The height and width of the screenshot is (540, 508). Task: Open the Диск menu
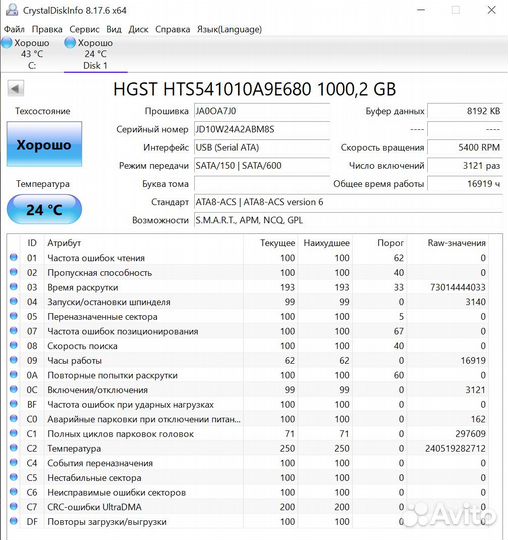tap(138, 29)
